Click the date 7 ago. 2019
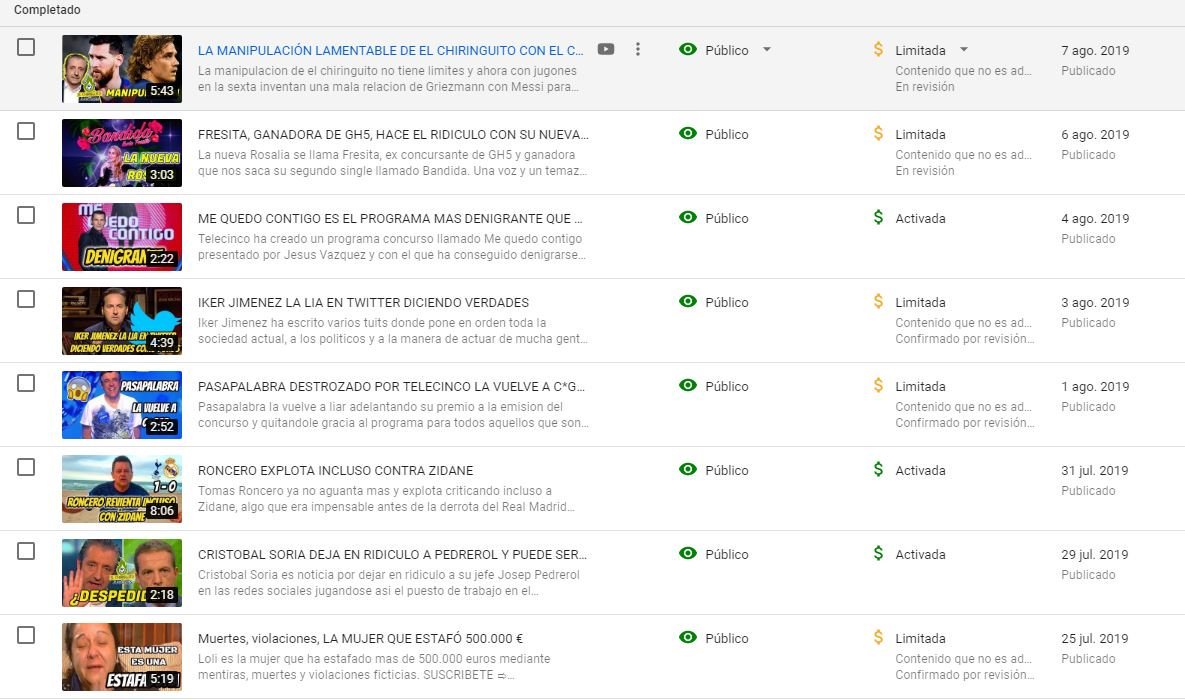Viewport: 1185px width, 700px height. coord(1095,50)
